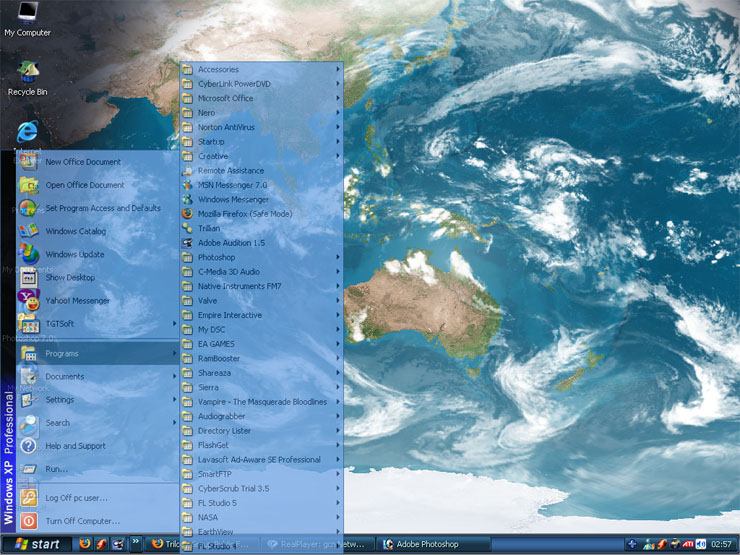The height and width of the screenshot is (555, 740).
Task: Select Run... in the start menu
Action: pyautogui.click(x=98, y=469)
